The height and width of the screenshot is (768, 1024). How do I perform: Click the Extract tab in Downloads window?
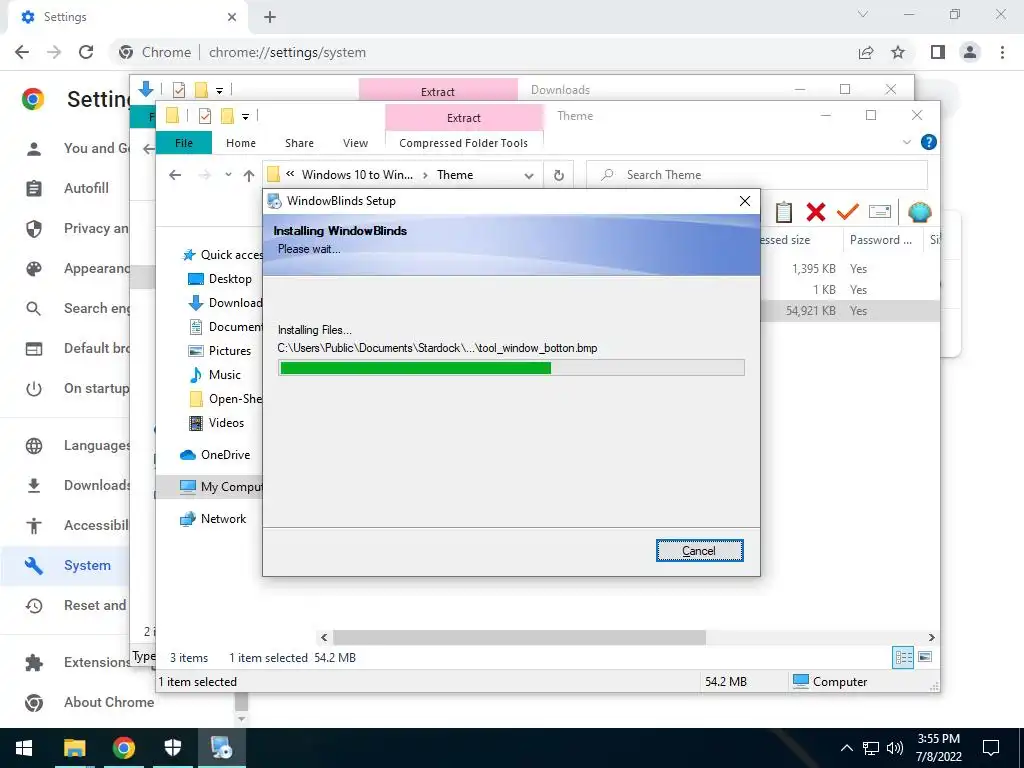pos(438,91)
